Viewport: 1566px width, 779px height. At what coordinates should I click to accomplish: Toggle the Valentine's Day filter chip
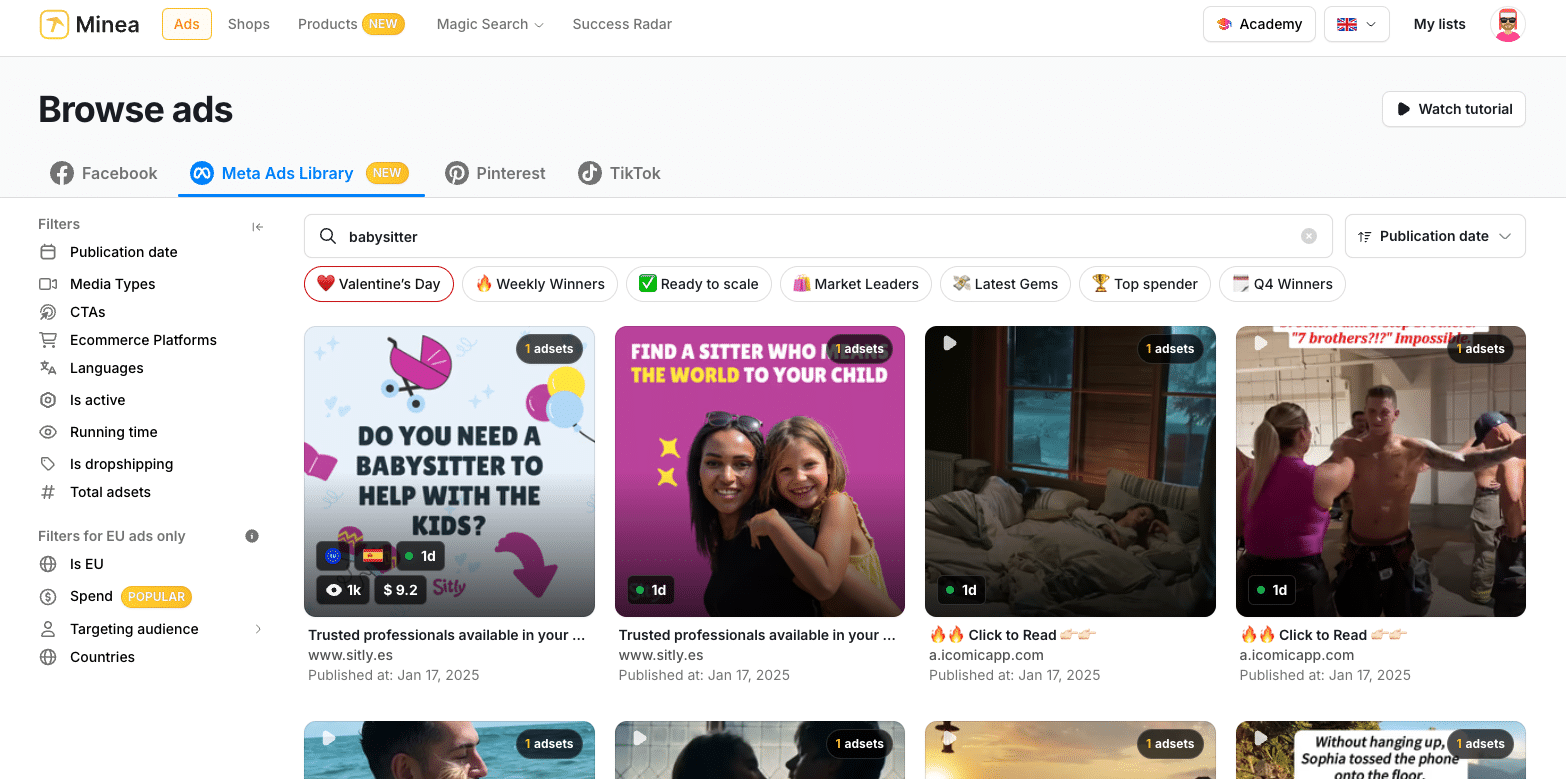(x=379, y=284)
